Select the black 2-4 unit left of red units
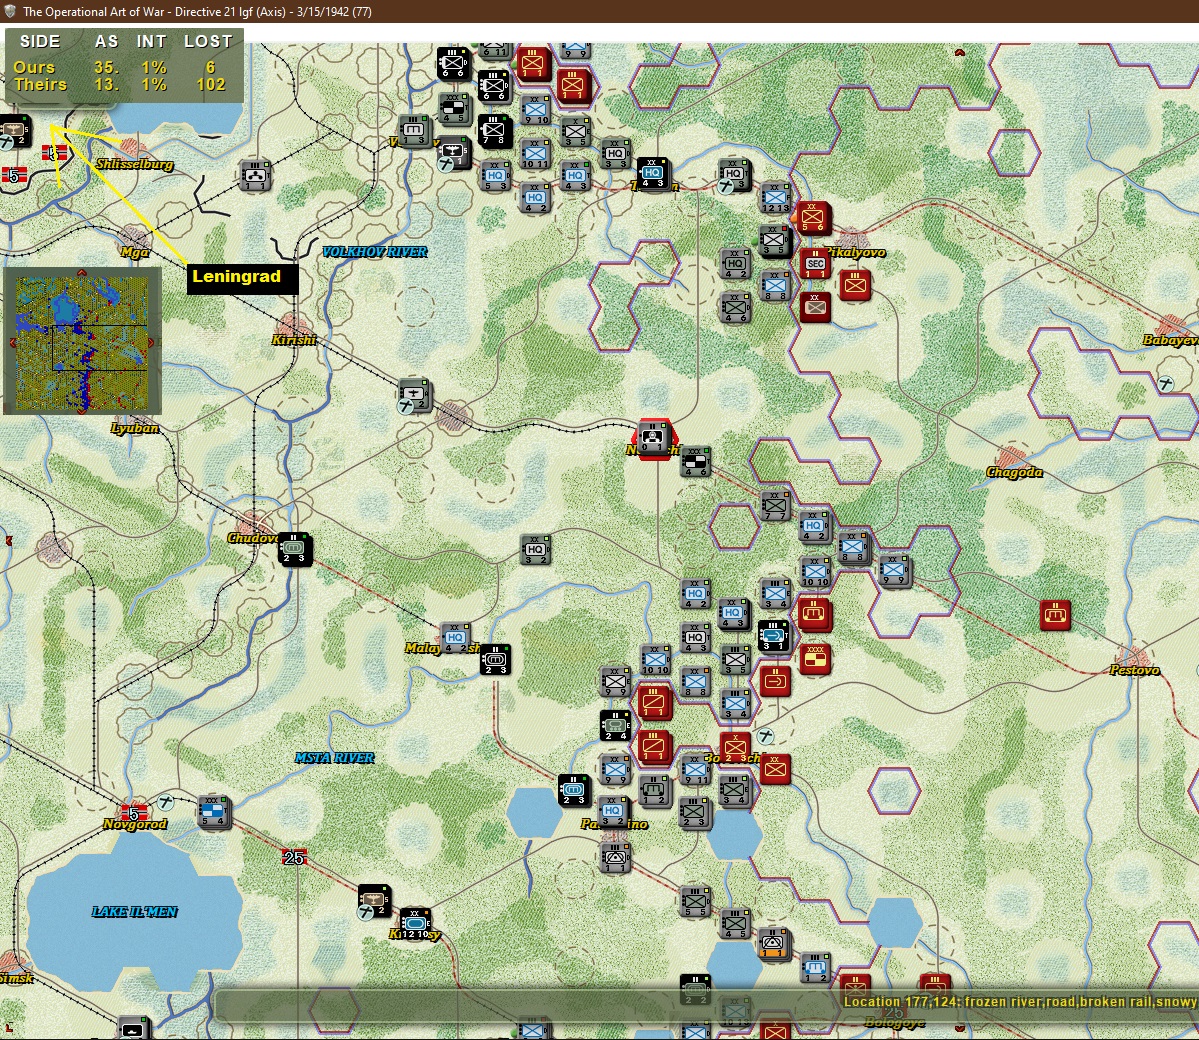Image resolution: width=1199 pixels, height=1040 pixels. tap(616, 726)
